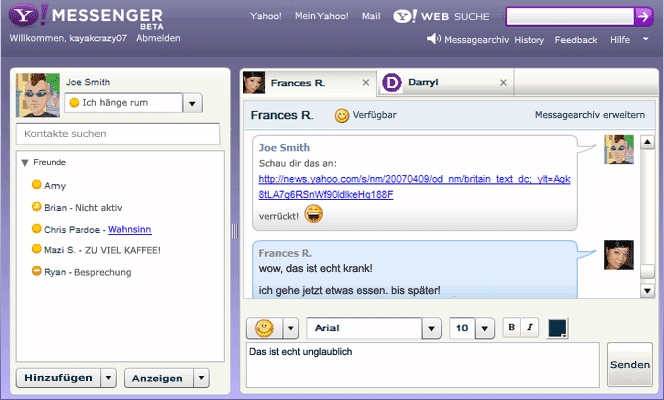The height and width of the screenshot is (400, 664).
Task: Open the Yahoo! header link
Action: click(266, 16)
